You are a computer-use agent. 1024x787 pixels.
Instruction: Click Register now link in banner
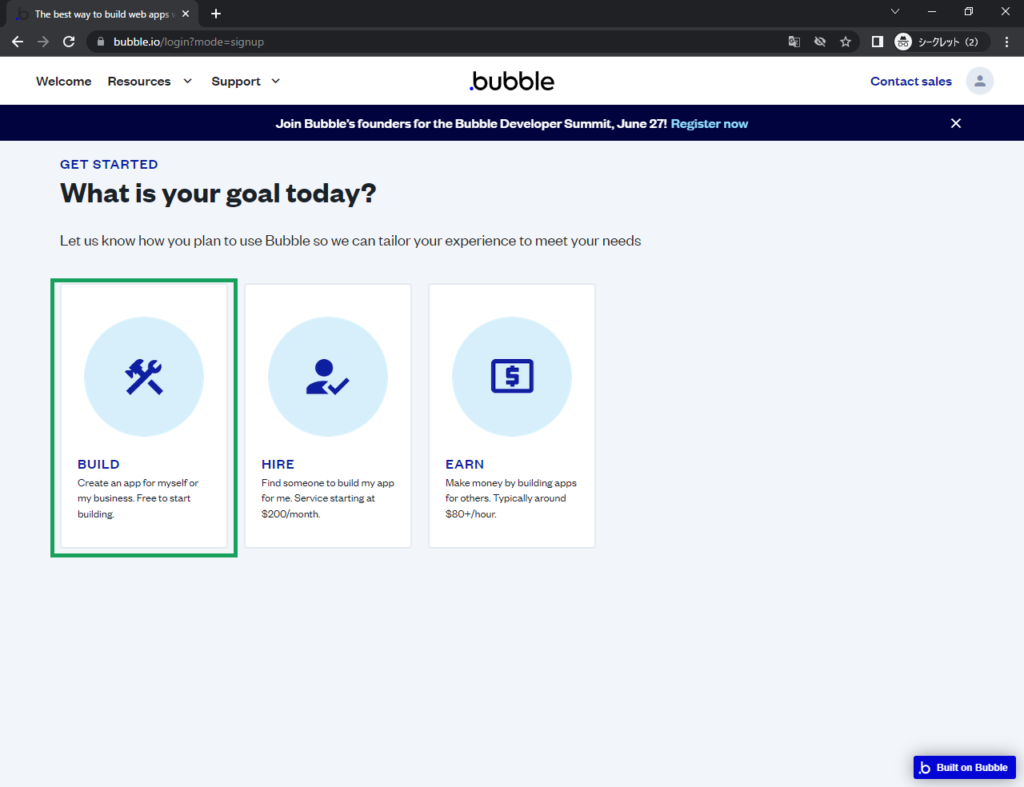point(709,124)
